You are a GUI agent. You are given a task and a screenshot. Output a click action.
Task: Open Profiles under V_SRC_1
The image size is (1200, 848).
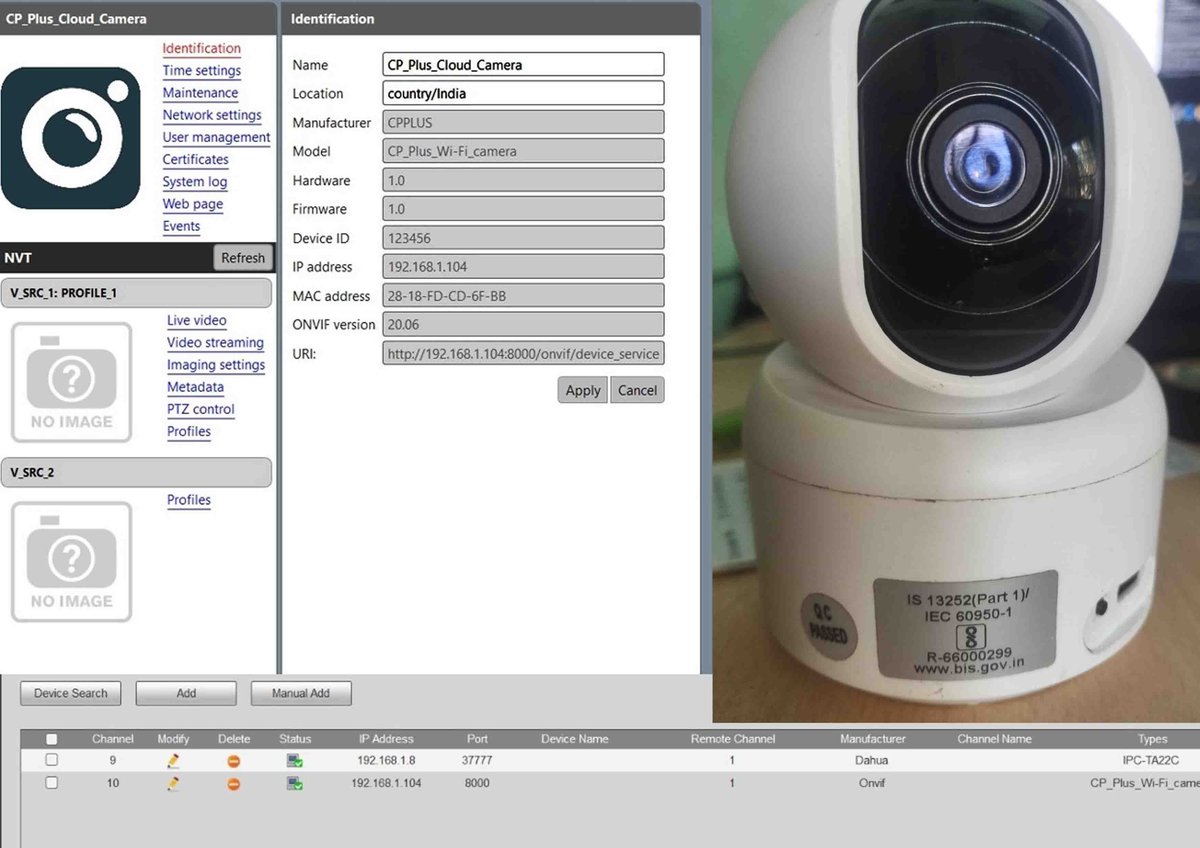click(189, 431)
